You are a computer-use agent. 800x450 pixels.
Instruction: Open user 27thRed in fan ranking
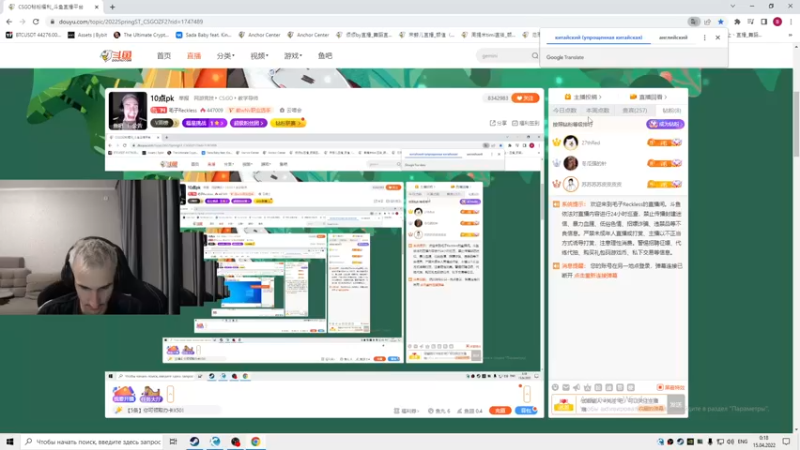tap(590, 143)
